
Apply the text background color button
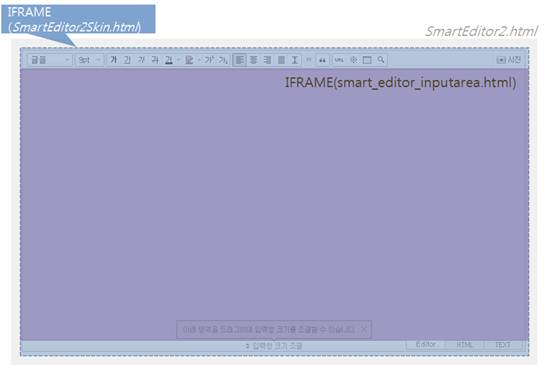pyautogui.click(x=189, y=60)
